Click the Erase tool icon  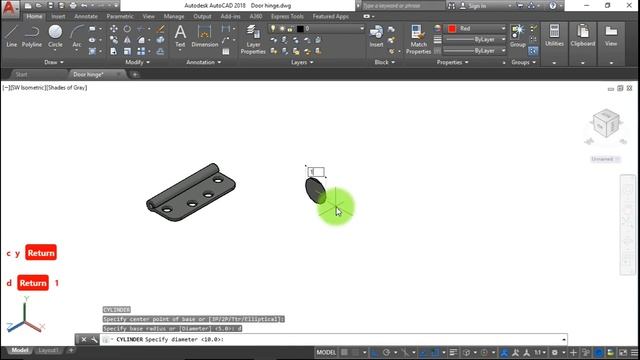(161, 29)
